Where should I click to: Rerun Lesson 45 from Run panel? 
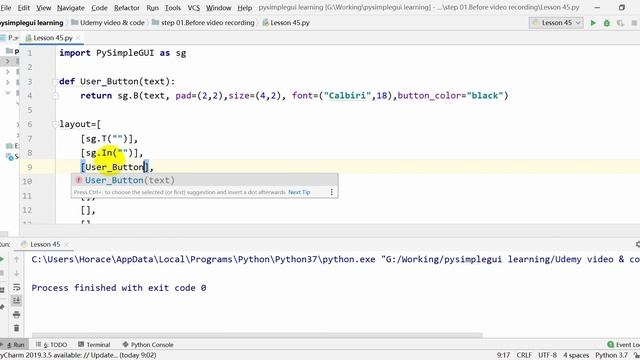click(2, 259)
